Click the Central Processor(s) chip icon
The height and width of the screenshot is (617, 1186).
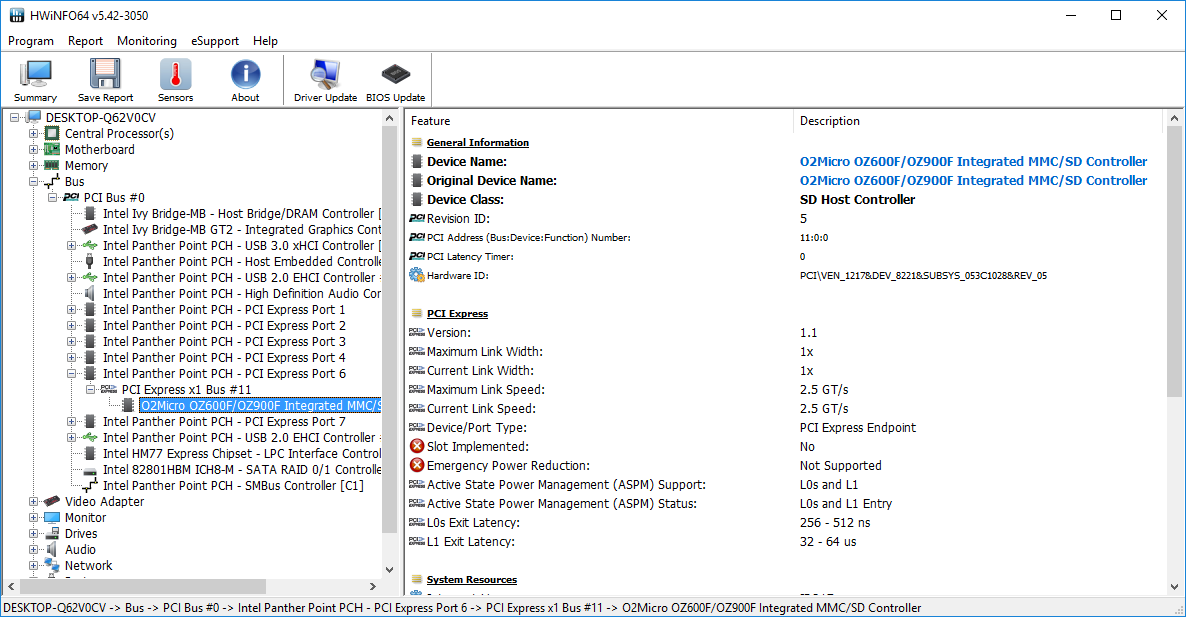click(x=51, y=133)
